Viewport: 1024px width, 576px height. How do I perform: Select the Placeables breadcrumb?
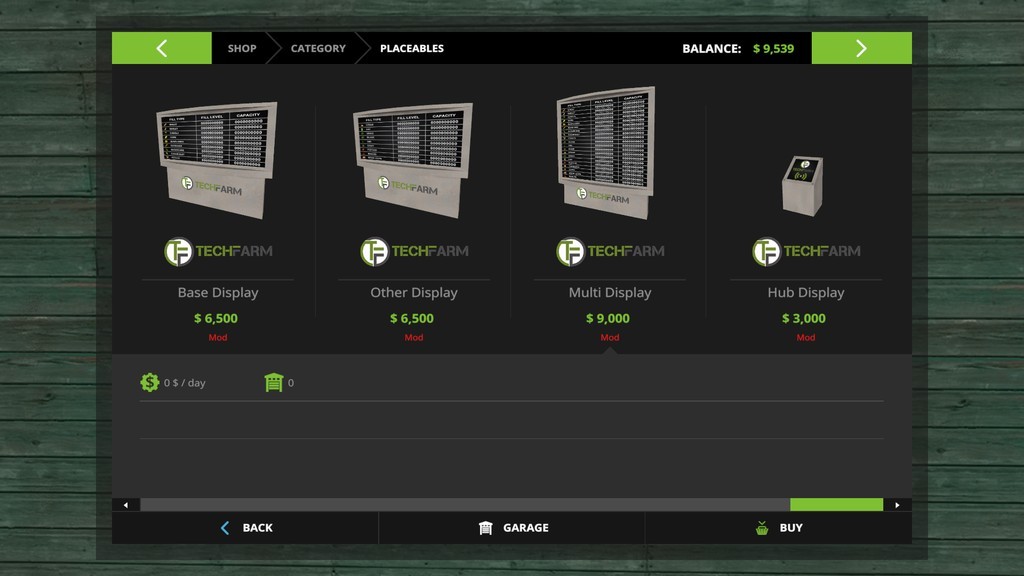(412, 48)
